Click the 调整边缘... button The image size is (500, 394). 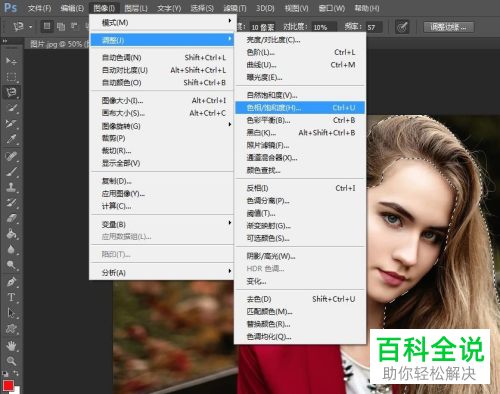tap(449, 27)
